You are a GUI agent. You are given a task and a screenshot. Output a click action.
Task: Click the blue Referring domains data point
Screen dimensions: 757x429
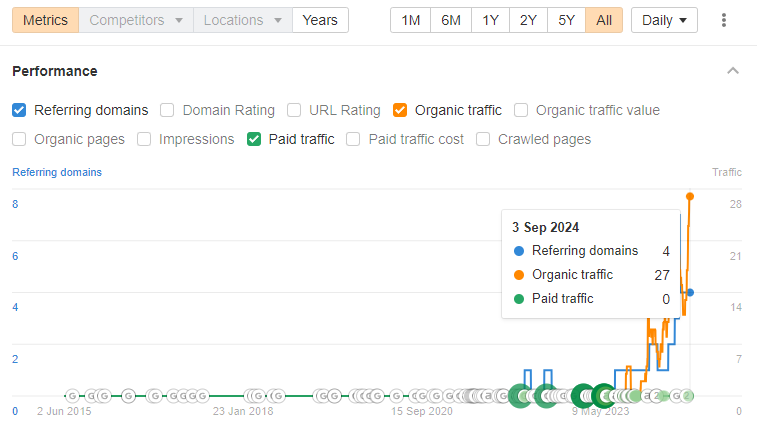[x=690, y=292]
